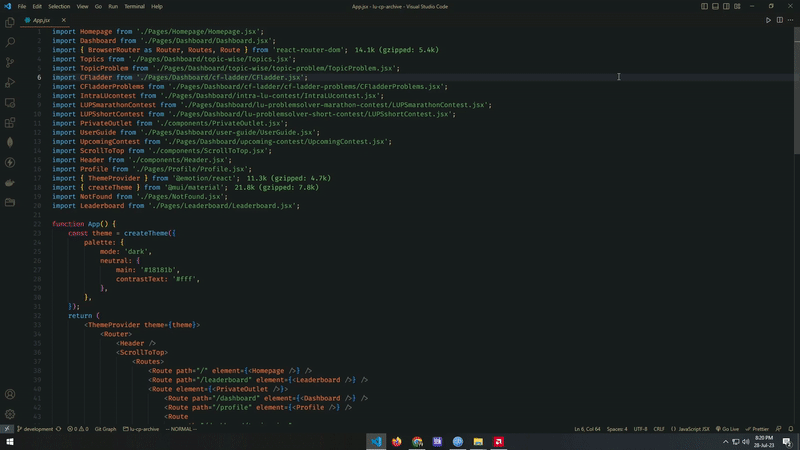Click Go Live in status bar

727,429
